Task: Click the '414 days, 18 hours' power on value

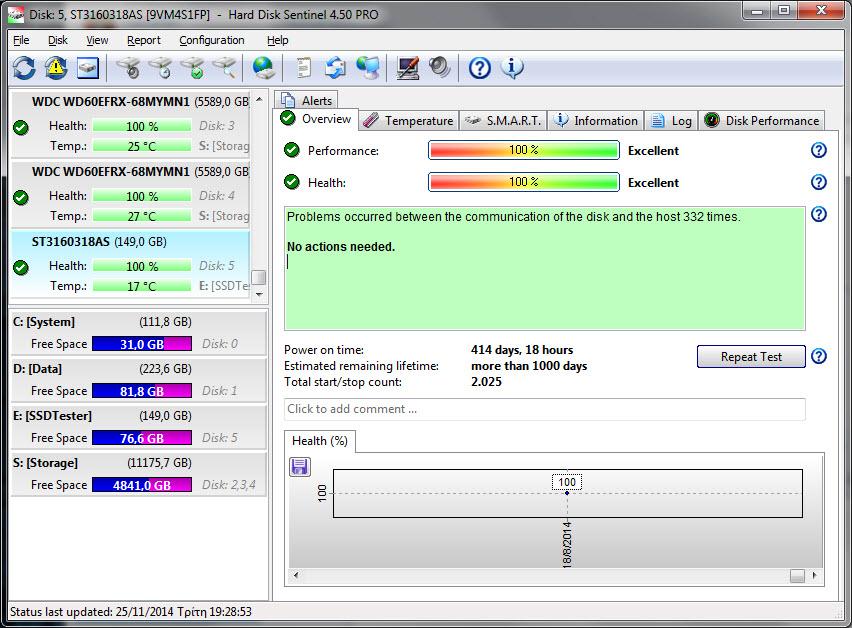Action: 522,350
